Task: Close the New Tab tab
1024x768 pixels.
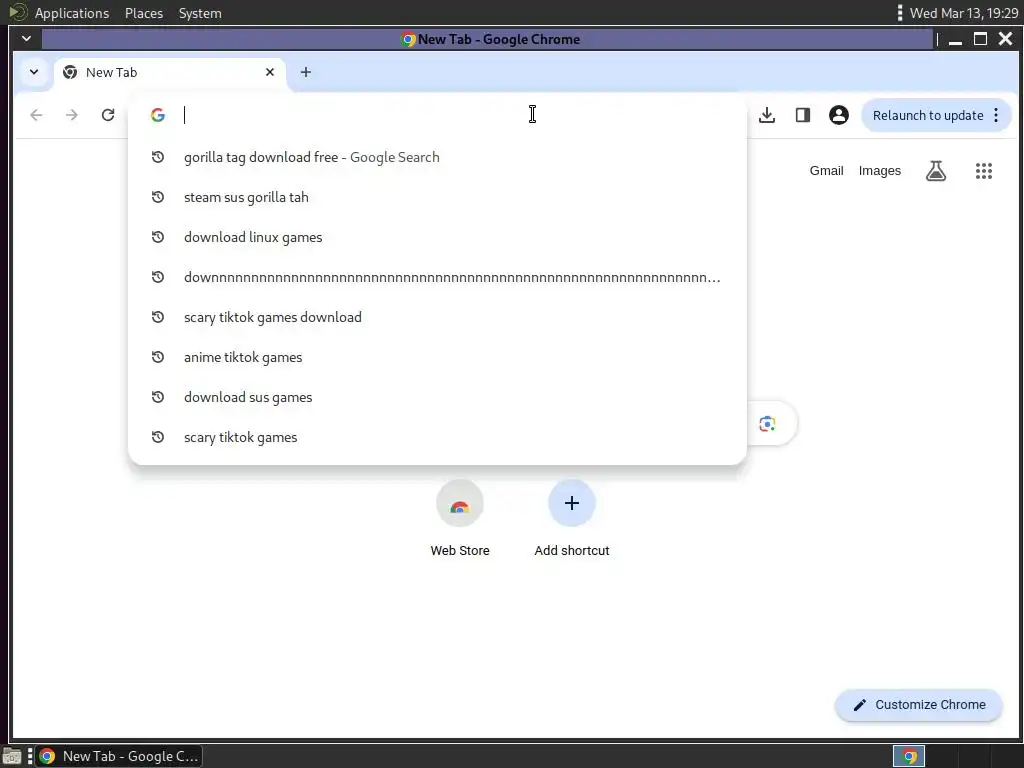Action: (270, 72)
